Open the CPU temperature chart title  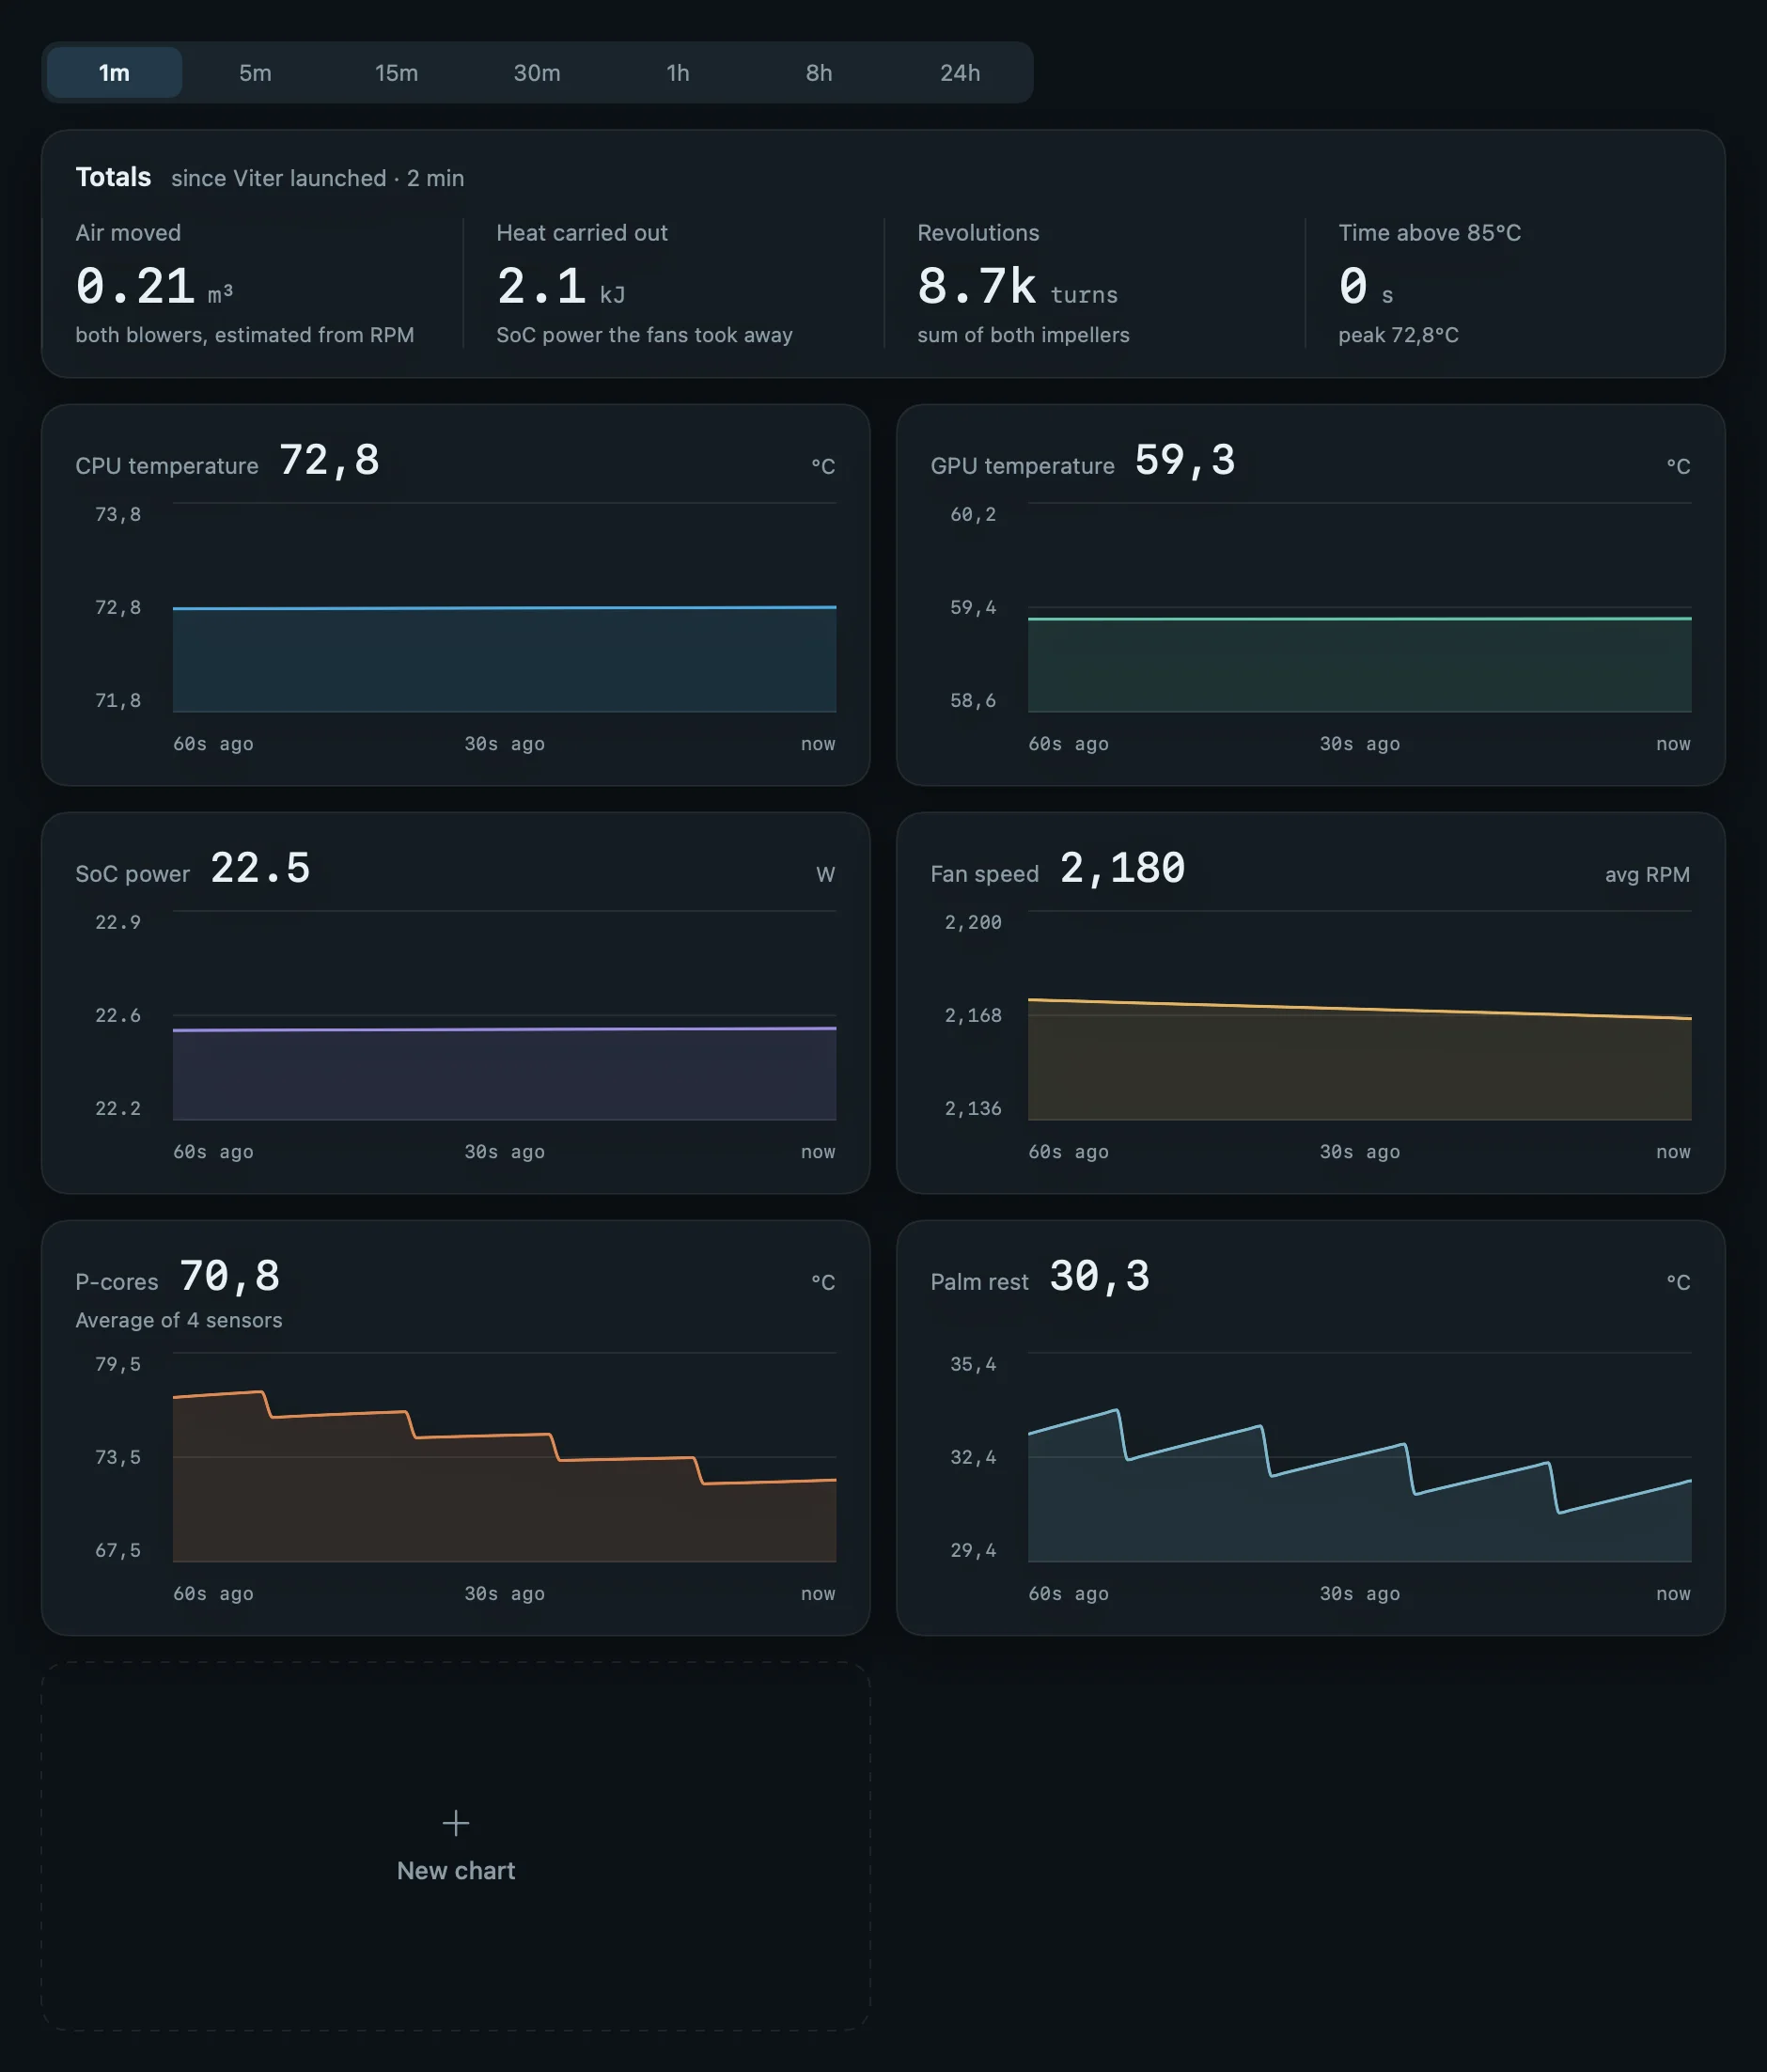167,466
